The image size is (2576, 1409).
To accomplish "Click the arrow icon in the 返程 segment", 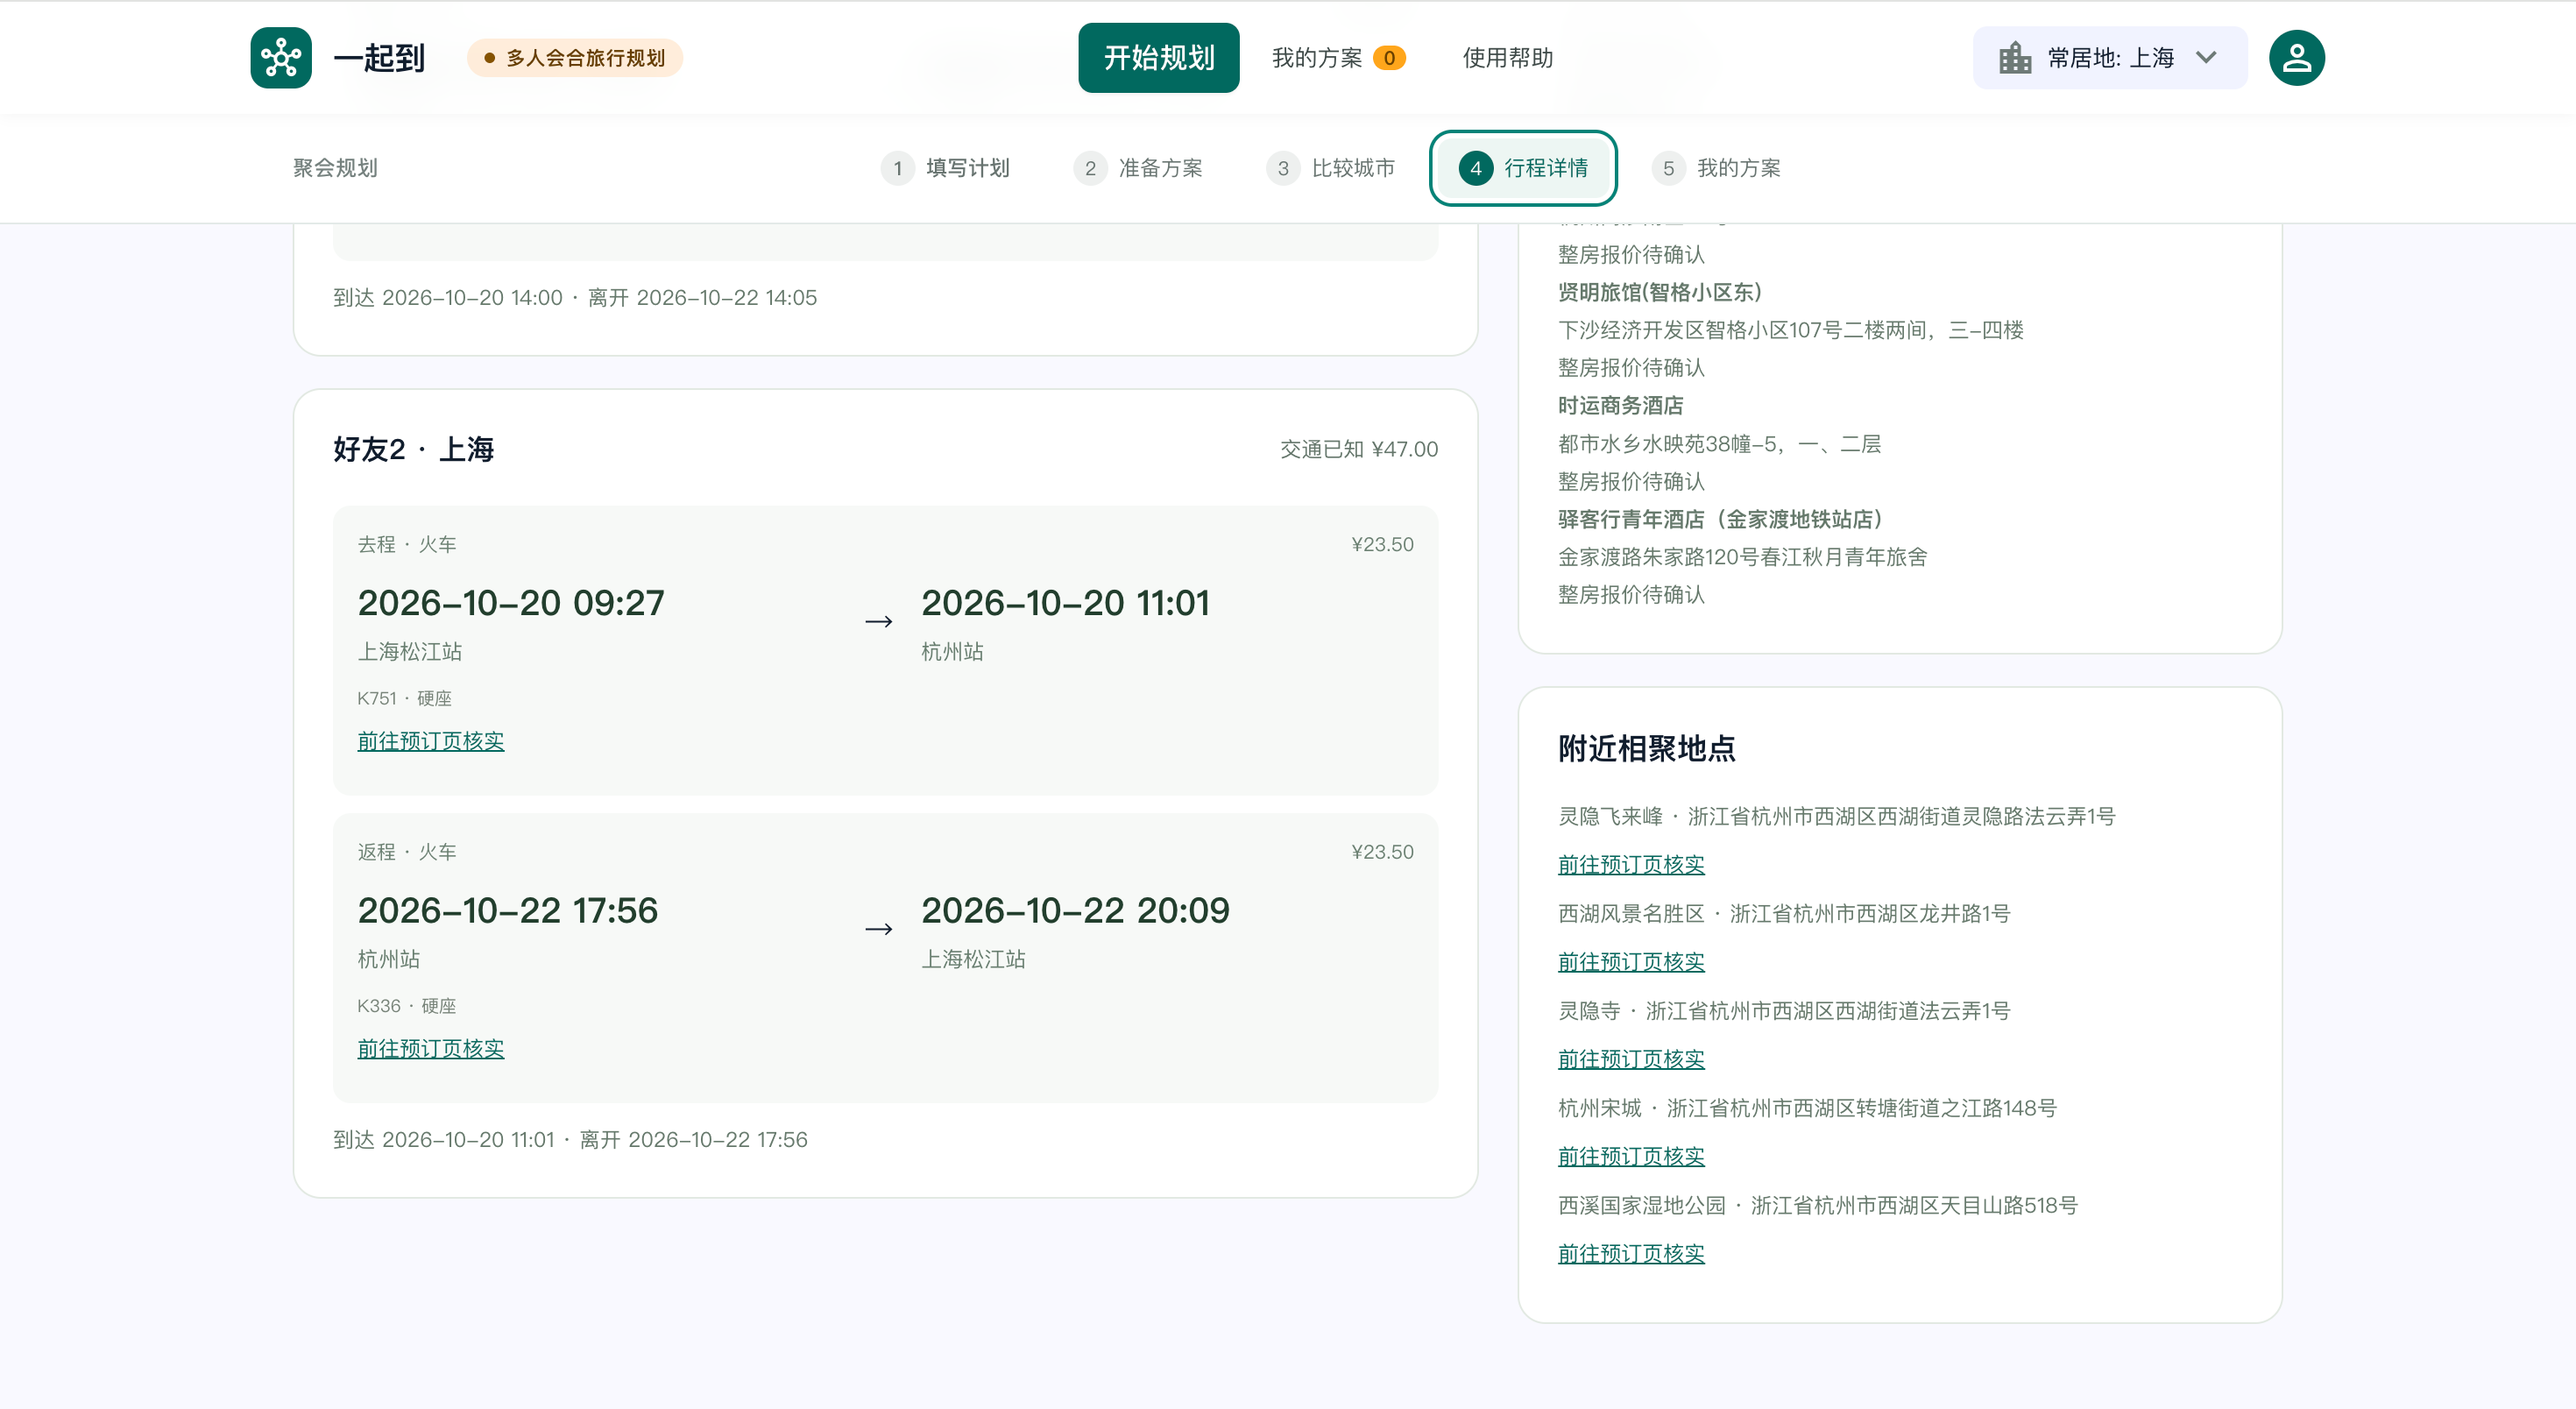I will [878, 929].
